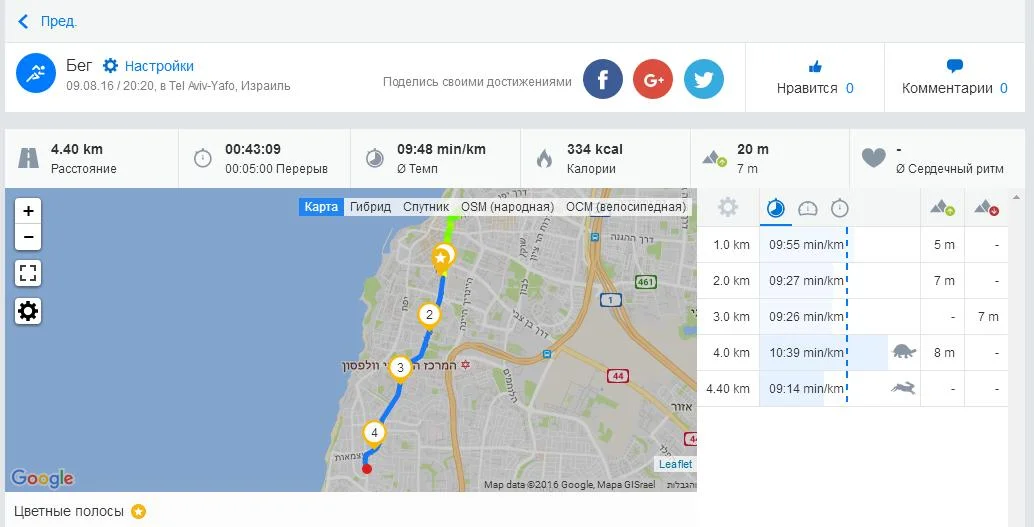The width and height of the screenshot is (1034, 527).
Task: Click the stopwatch duration icon
Action: (202, 158)
